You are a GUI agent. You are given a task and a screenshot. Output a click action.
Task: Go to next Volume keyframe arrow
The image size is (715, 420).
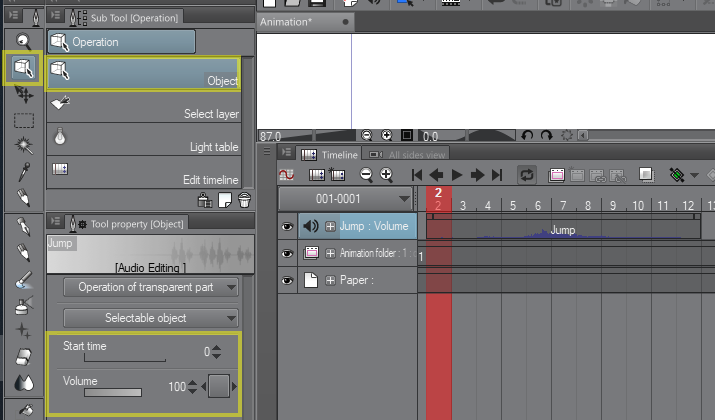point(234,387)
